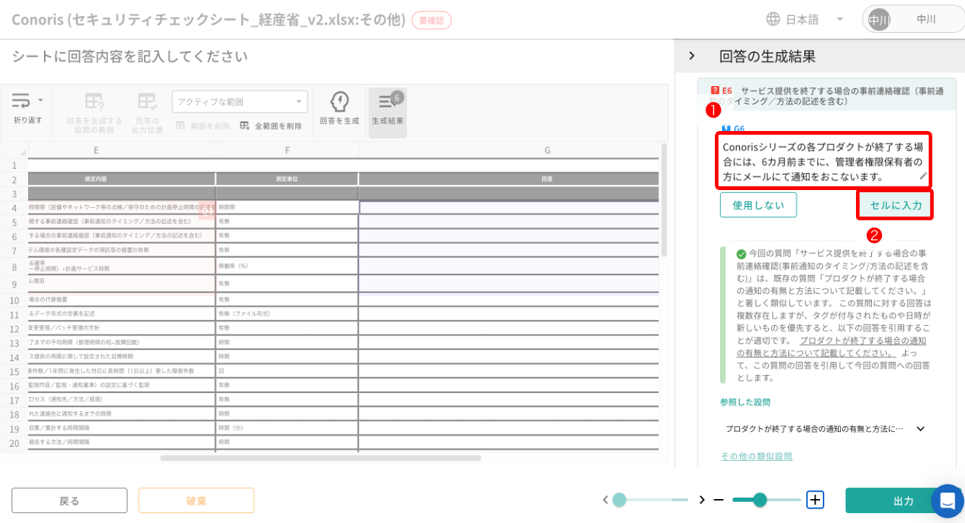Screen dimensions: 965x523
Task: Click the セルに入力 button
Action: point(895,205)
